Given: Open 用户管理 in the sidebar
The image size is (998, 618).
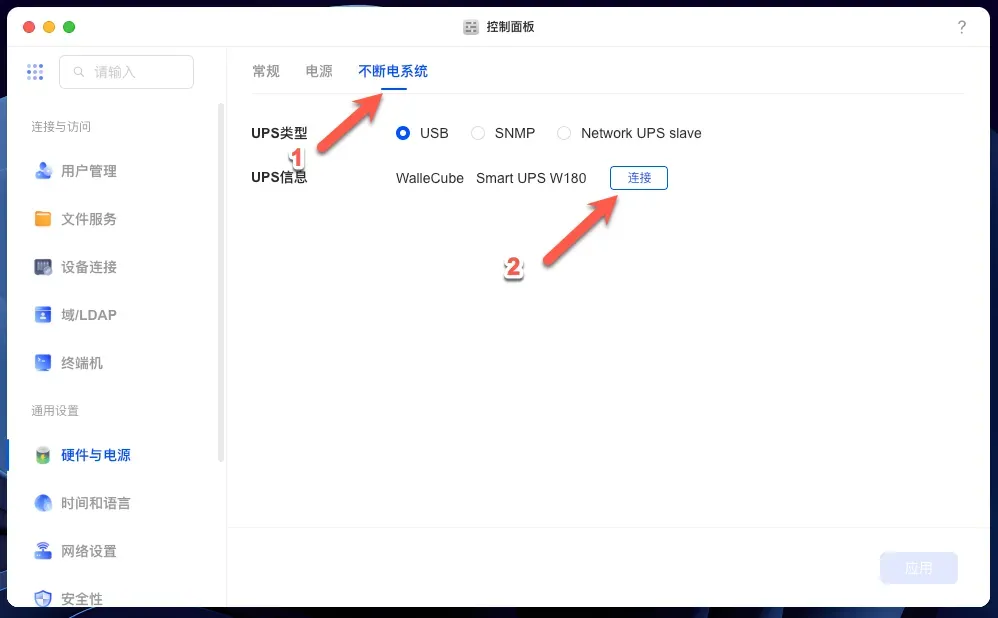Looking at the screenshot, I should [89, 171].
